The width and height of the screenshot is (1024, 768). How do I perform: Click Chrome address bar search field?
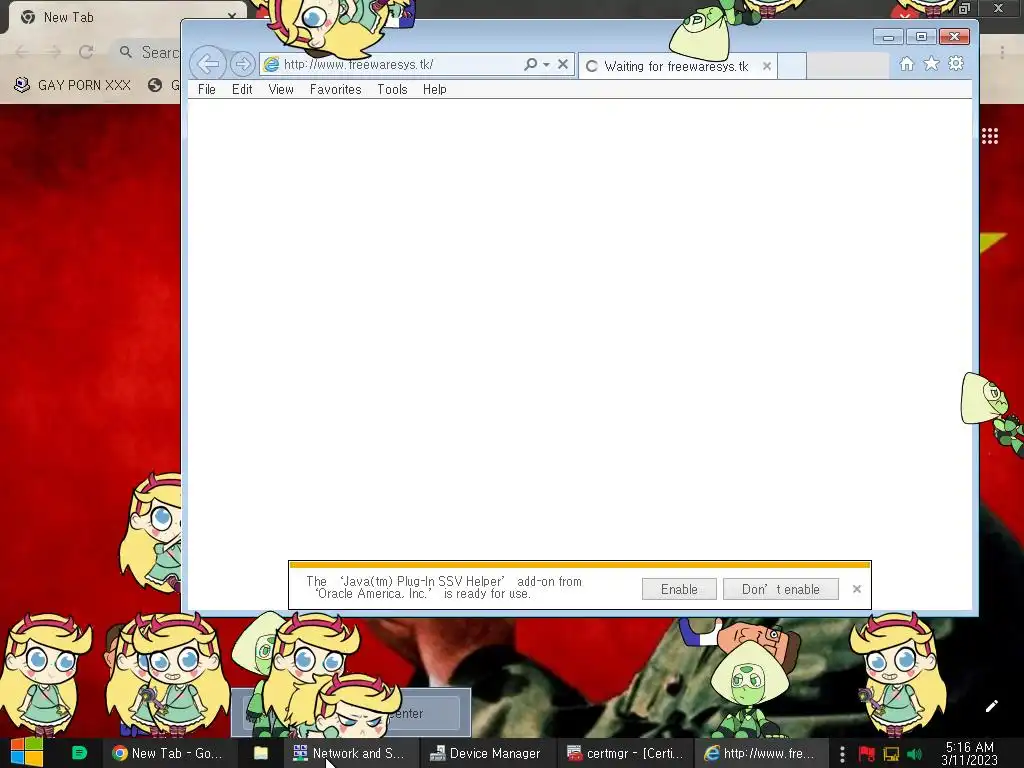(147, 52)
